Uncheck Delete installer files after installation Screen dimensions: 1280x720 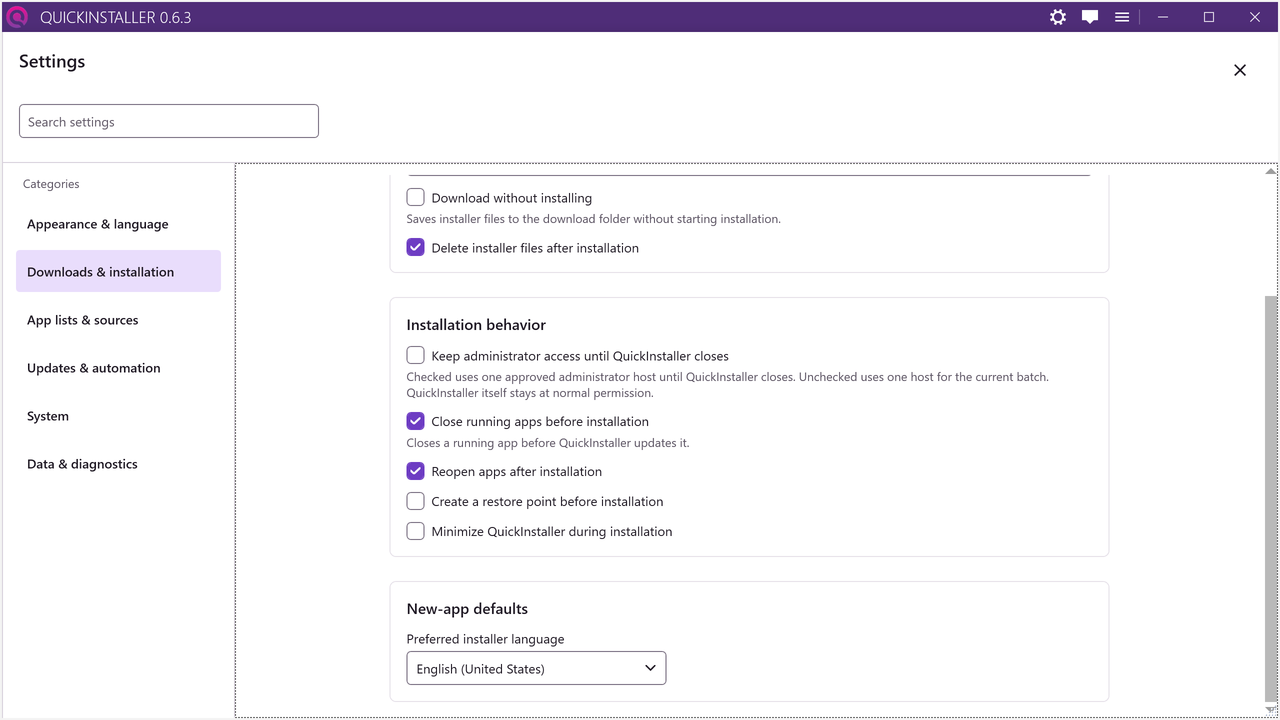click(416, 248)
